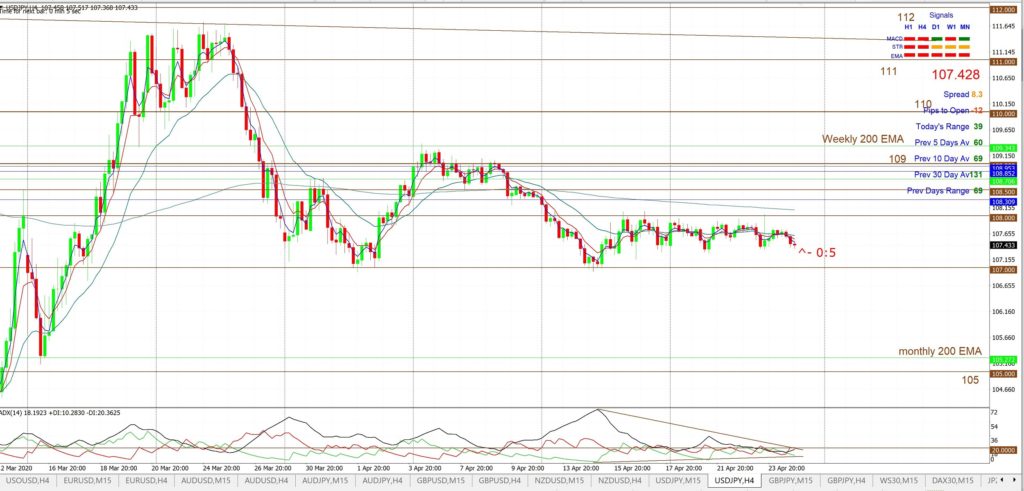Click the Today's Range 39 line
The height and width of the screenshot is (491, 1024).
949,126
